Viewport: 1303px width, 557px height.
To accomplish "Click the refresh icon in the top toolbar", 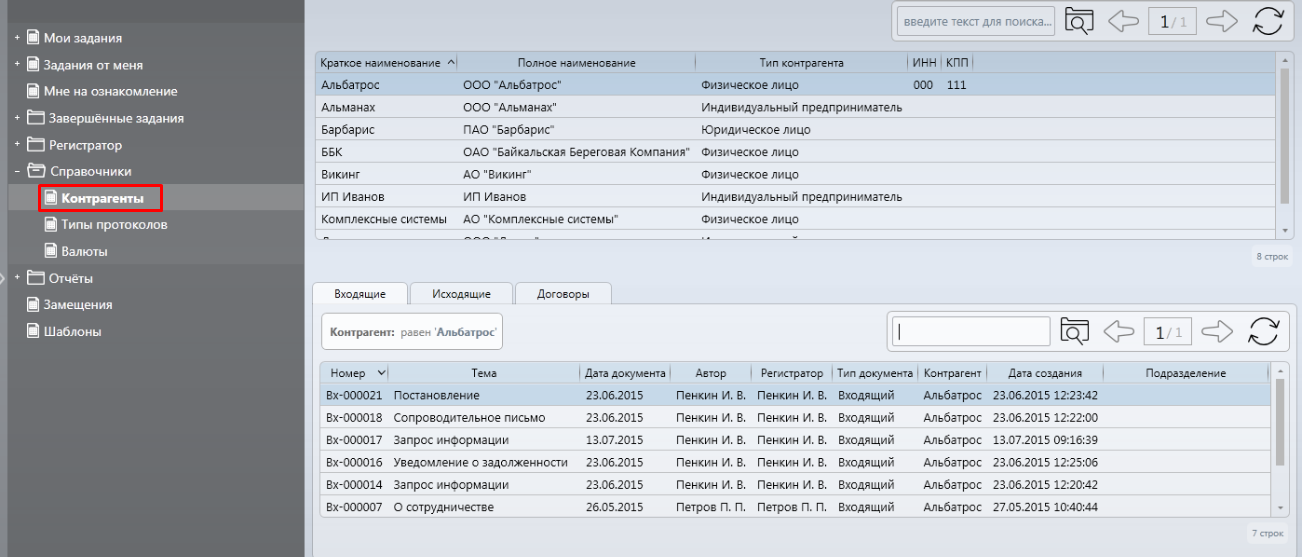I will (x=1267, y=21).
